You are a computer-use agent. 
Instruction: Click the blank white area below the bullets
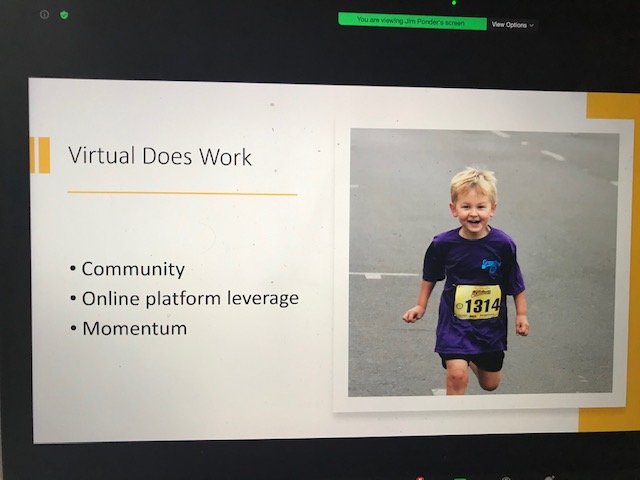pyautogui.click(x=180, y=390)
